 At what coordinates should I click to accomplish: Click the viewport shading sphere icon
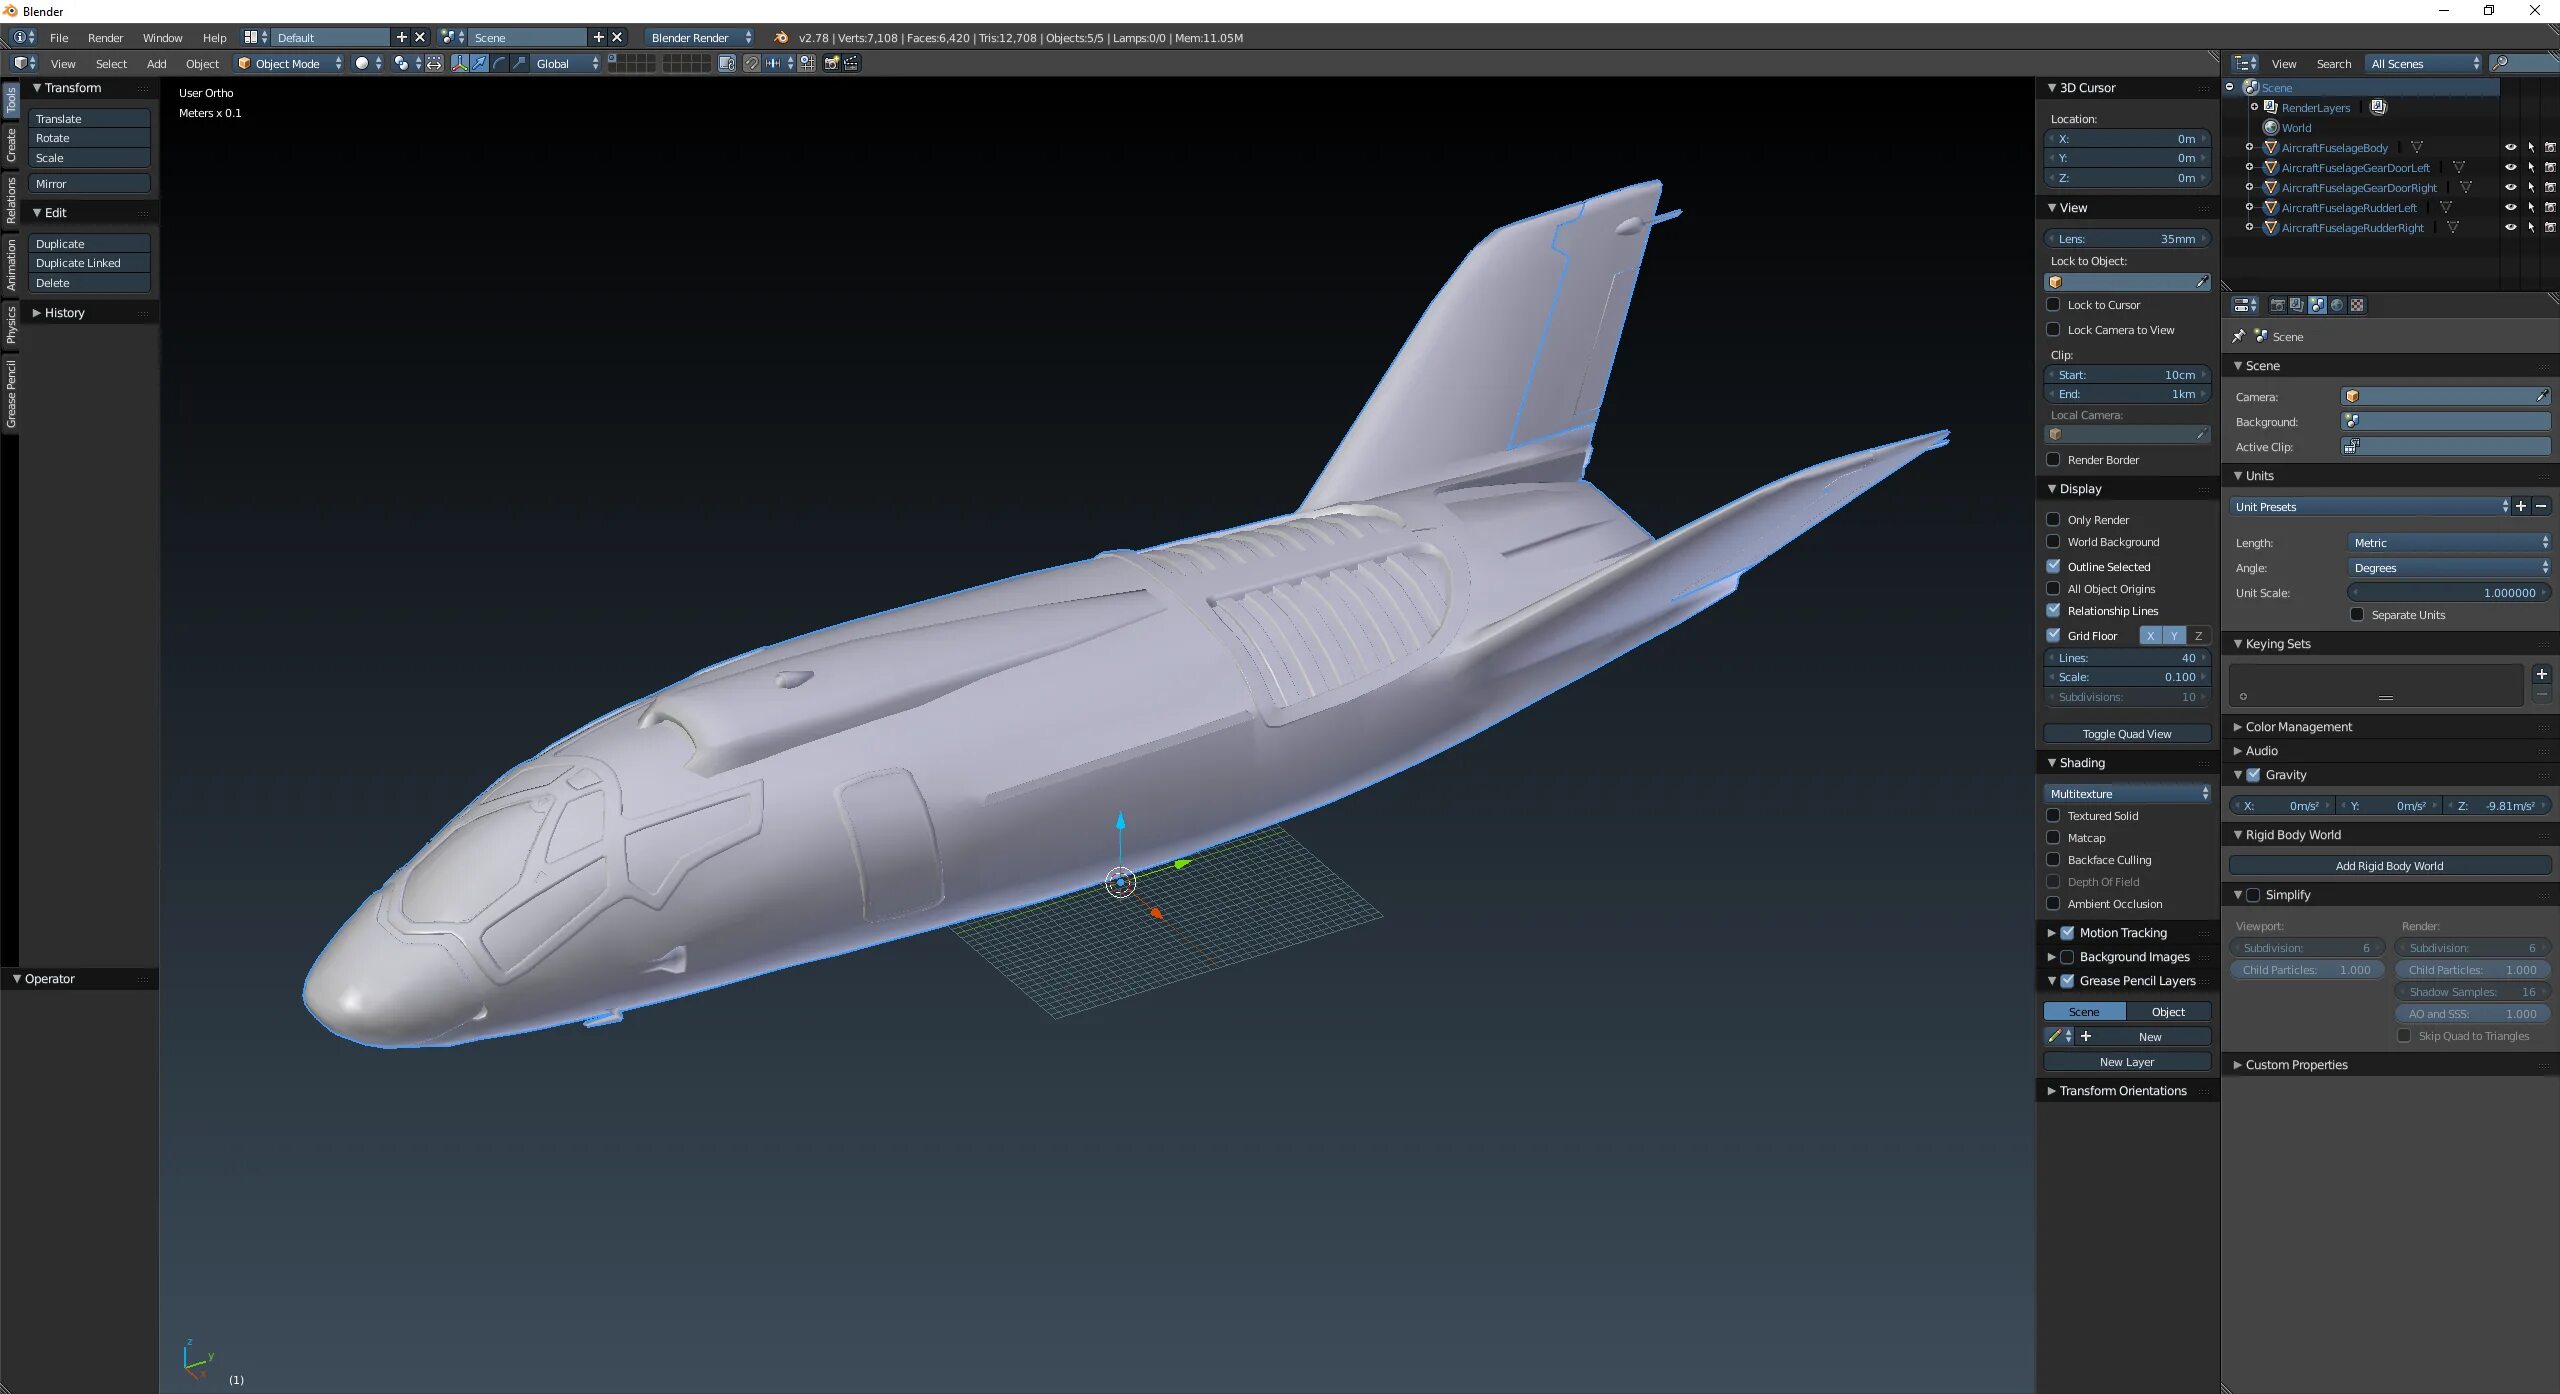362,63
